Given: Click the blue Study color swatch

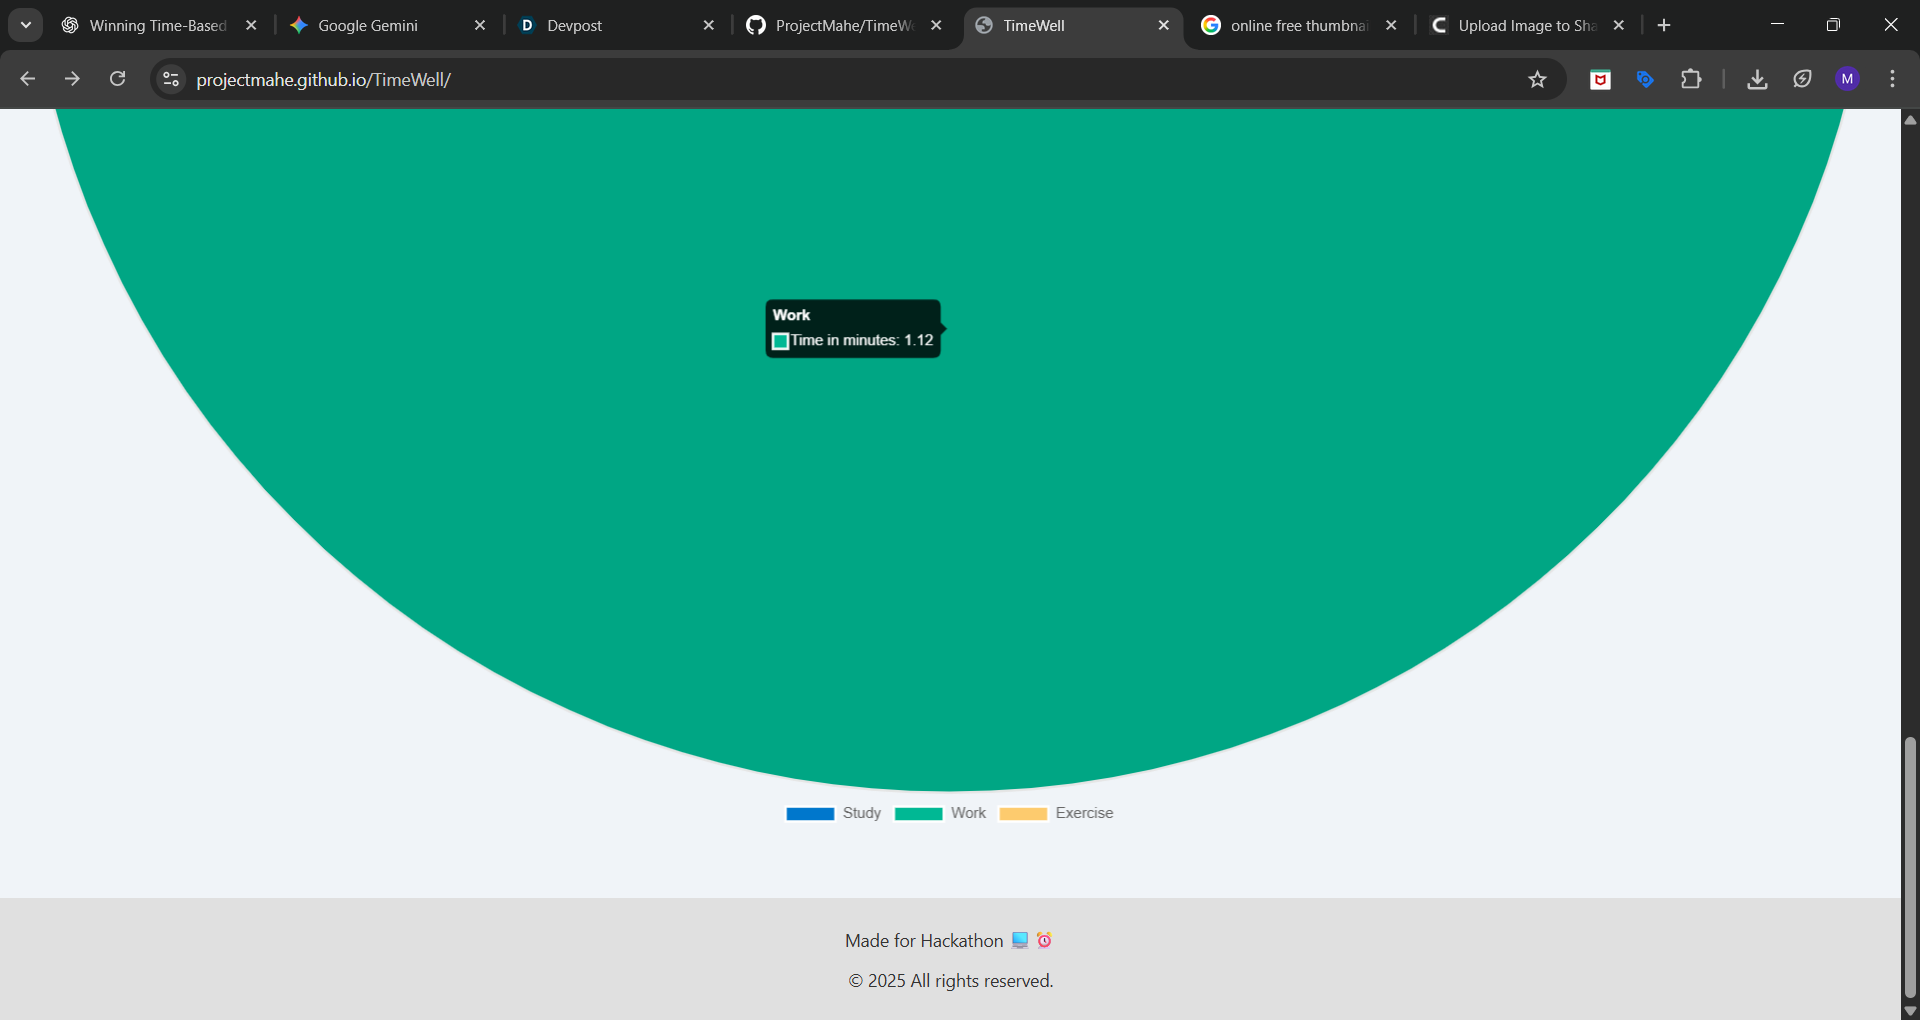Looking at the screenshot, I should point(810,814).
